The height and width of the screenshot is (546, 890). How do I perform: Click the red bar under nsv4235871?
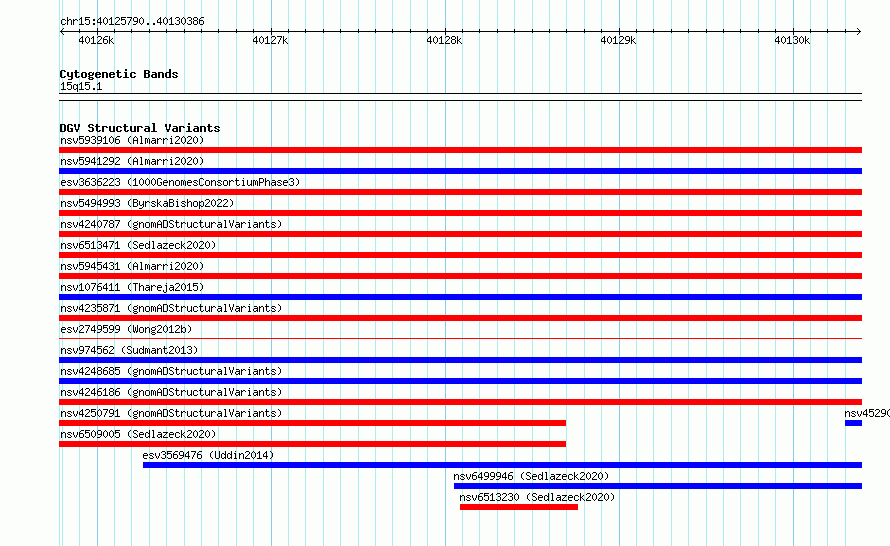coord(460,318)
